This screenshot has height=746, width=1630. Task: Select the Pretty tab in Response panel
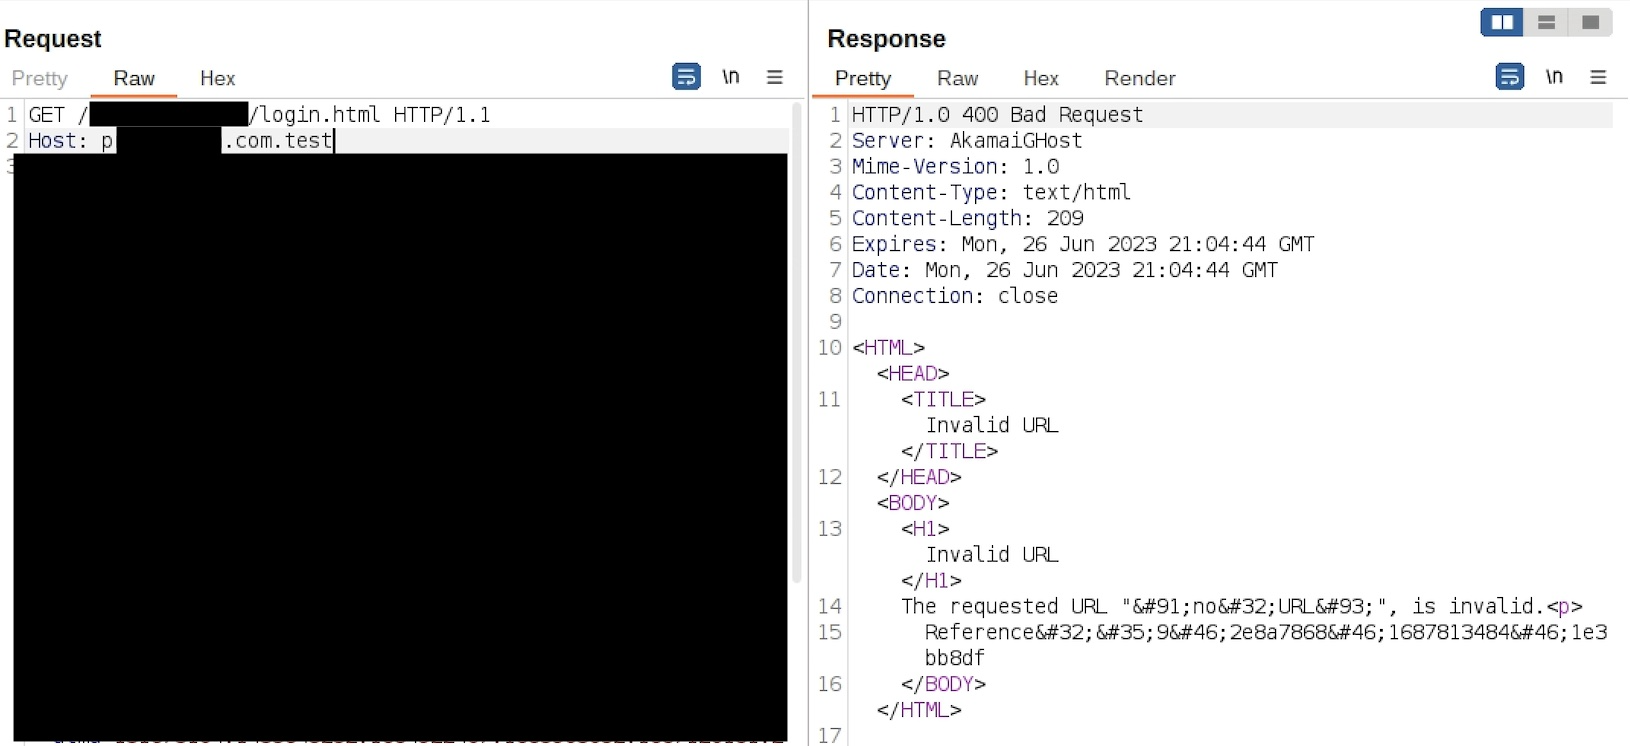(x=863, y=78)
